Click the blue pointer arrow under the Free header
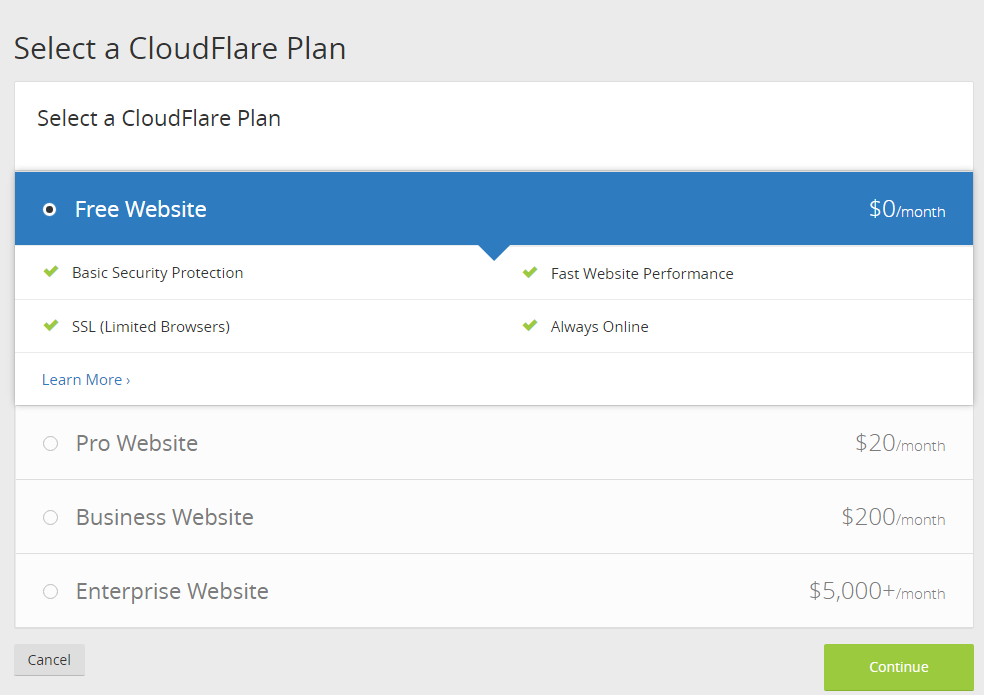The height and width of the screenshot is (695, 984). 494,252
